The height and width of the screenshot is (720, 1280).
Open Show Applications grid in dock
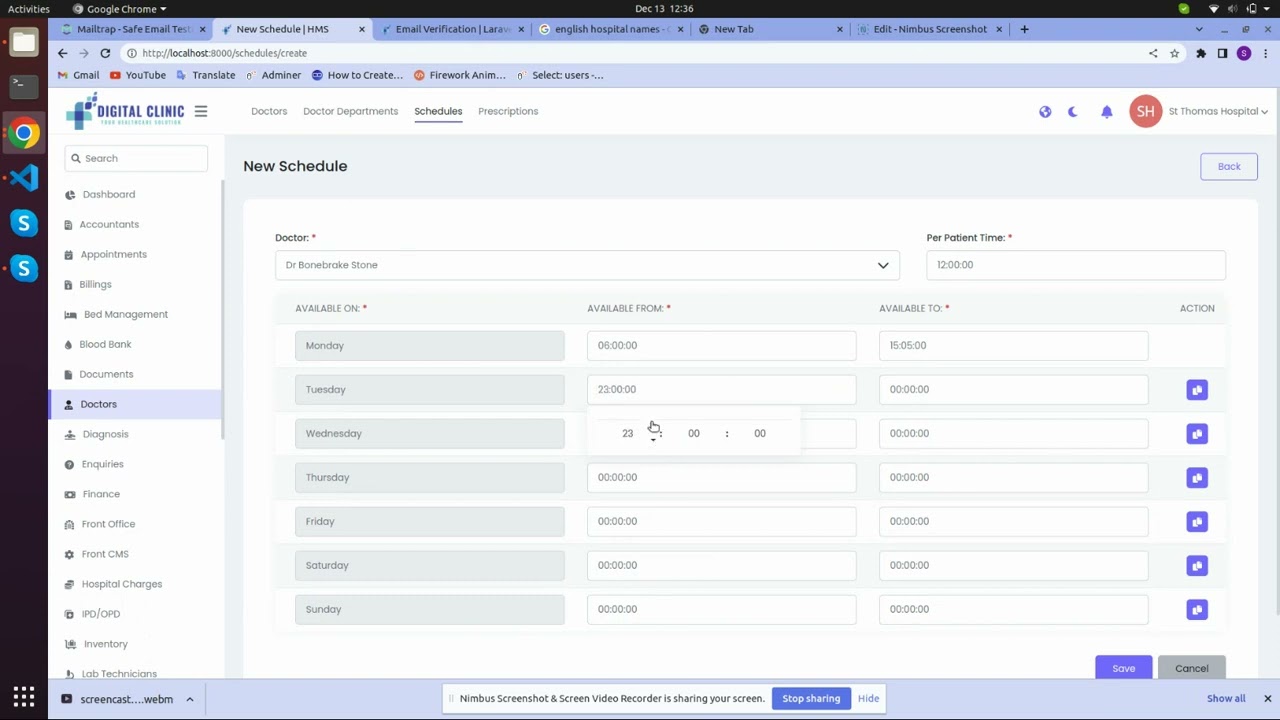click(24, 697)
